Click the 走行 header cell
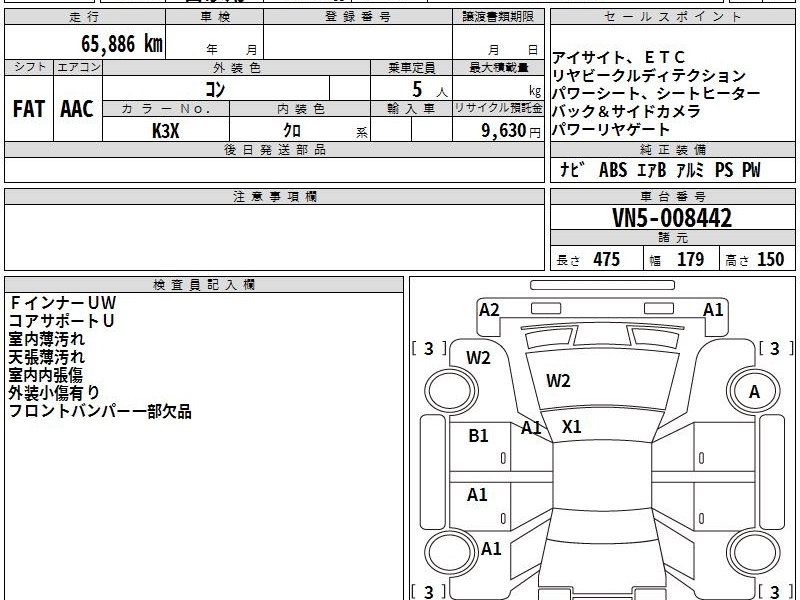Image resolution: width=800 pixels, height=600 pixels. (x=85, y=17)
